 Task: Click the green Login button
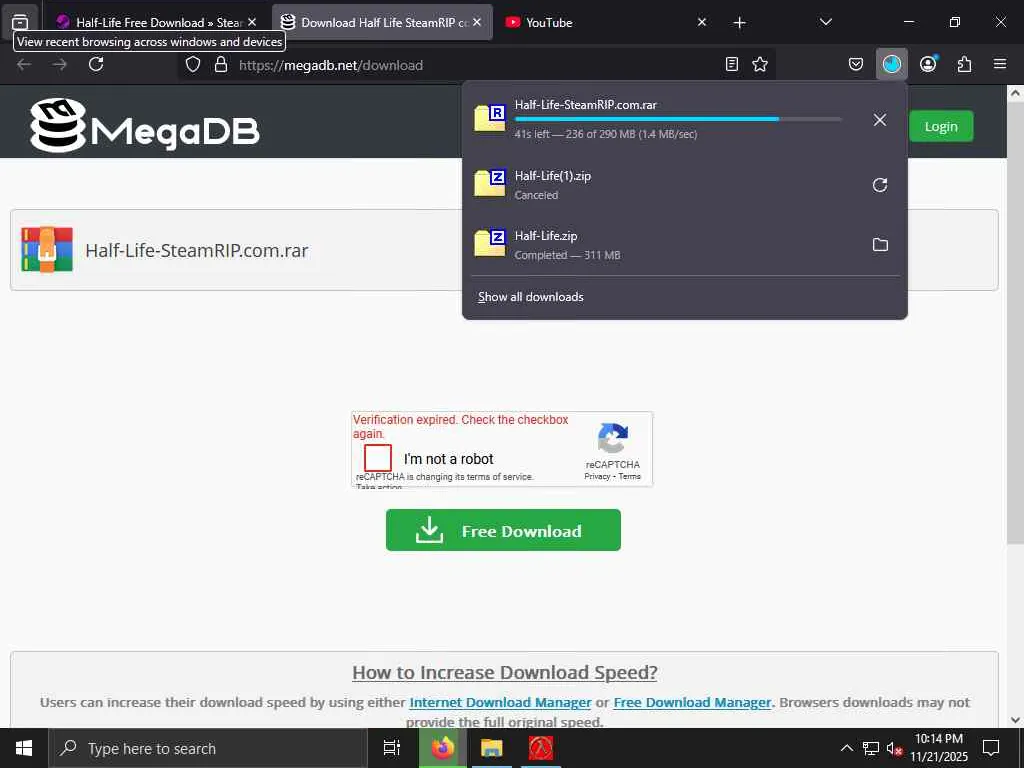pos(941,126)
